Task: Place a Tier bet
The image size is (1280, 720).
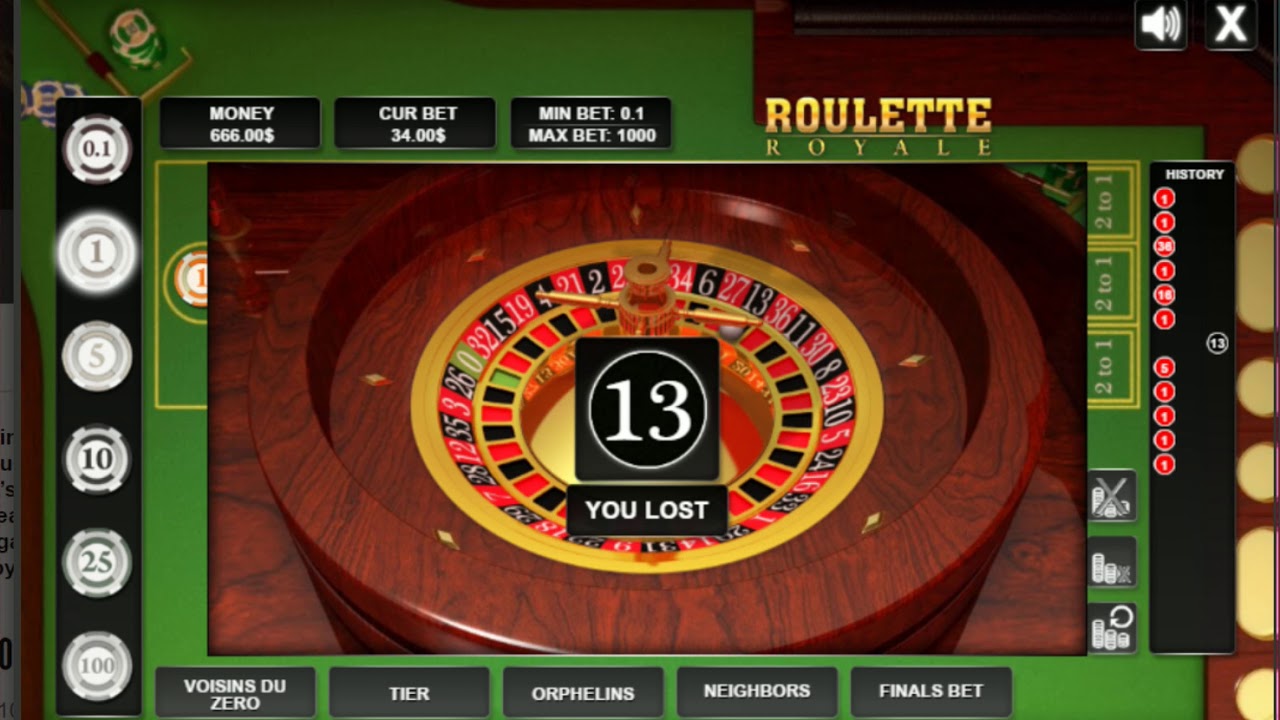Action: 409,693
